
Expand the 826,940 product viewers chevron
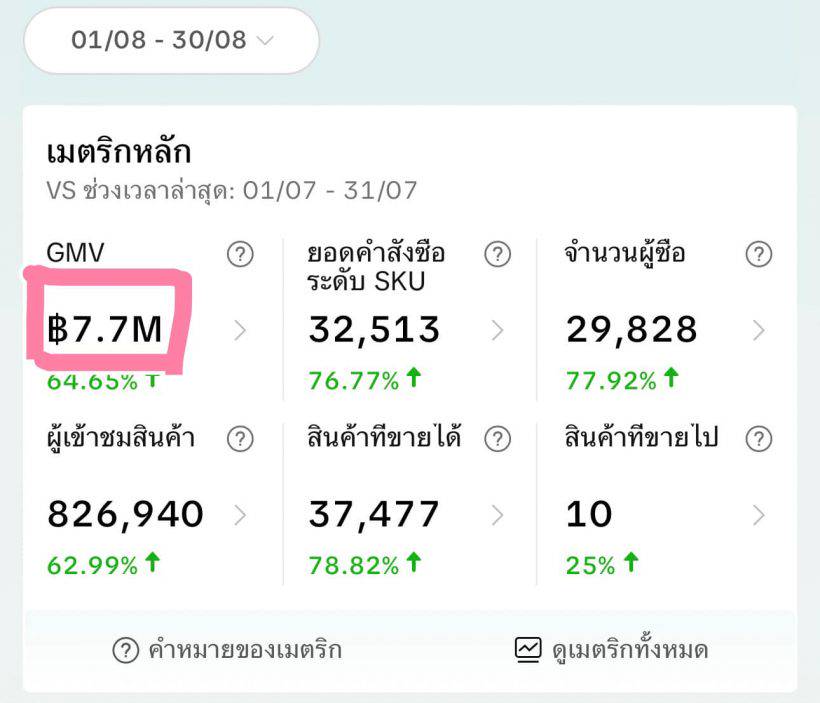tap(240, 515)
